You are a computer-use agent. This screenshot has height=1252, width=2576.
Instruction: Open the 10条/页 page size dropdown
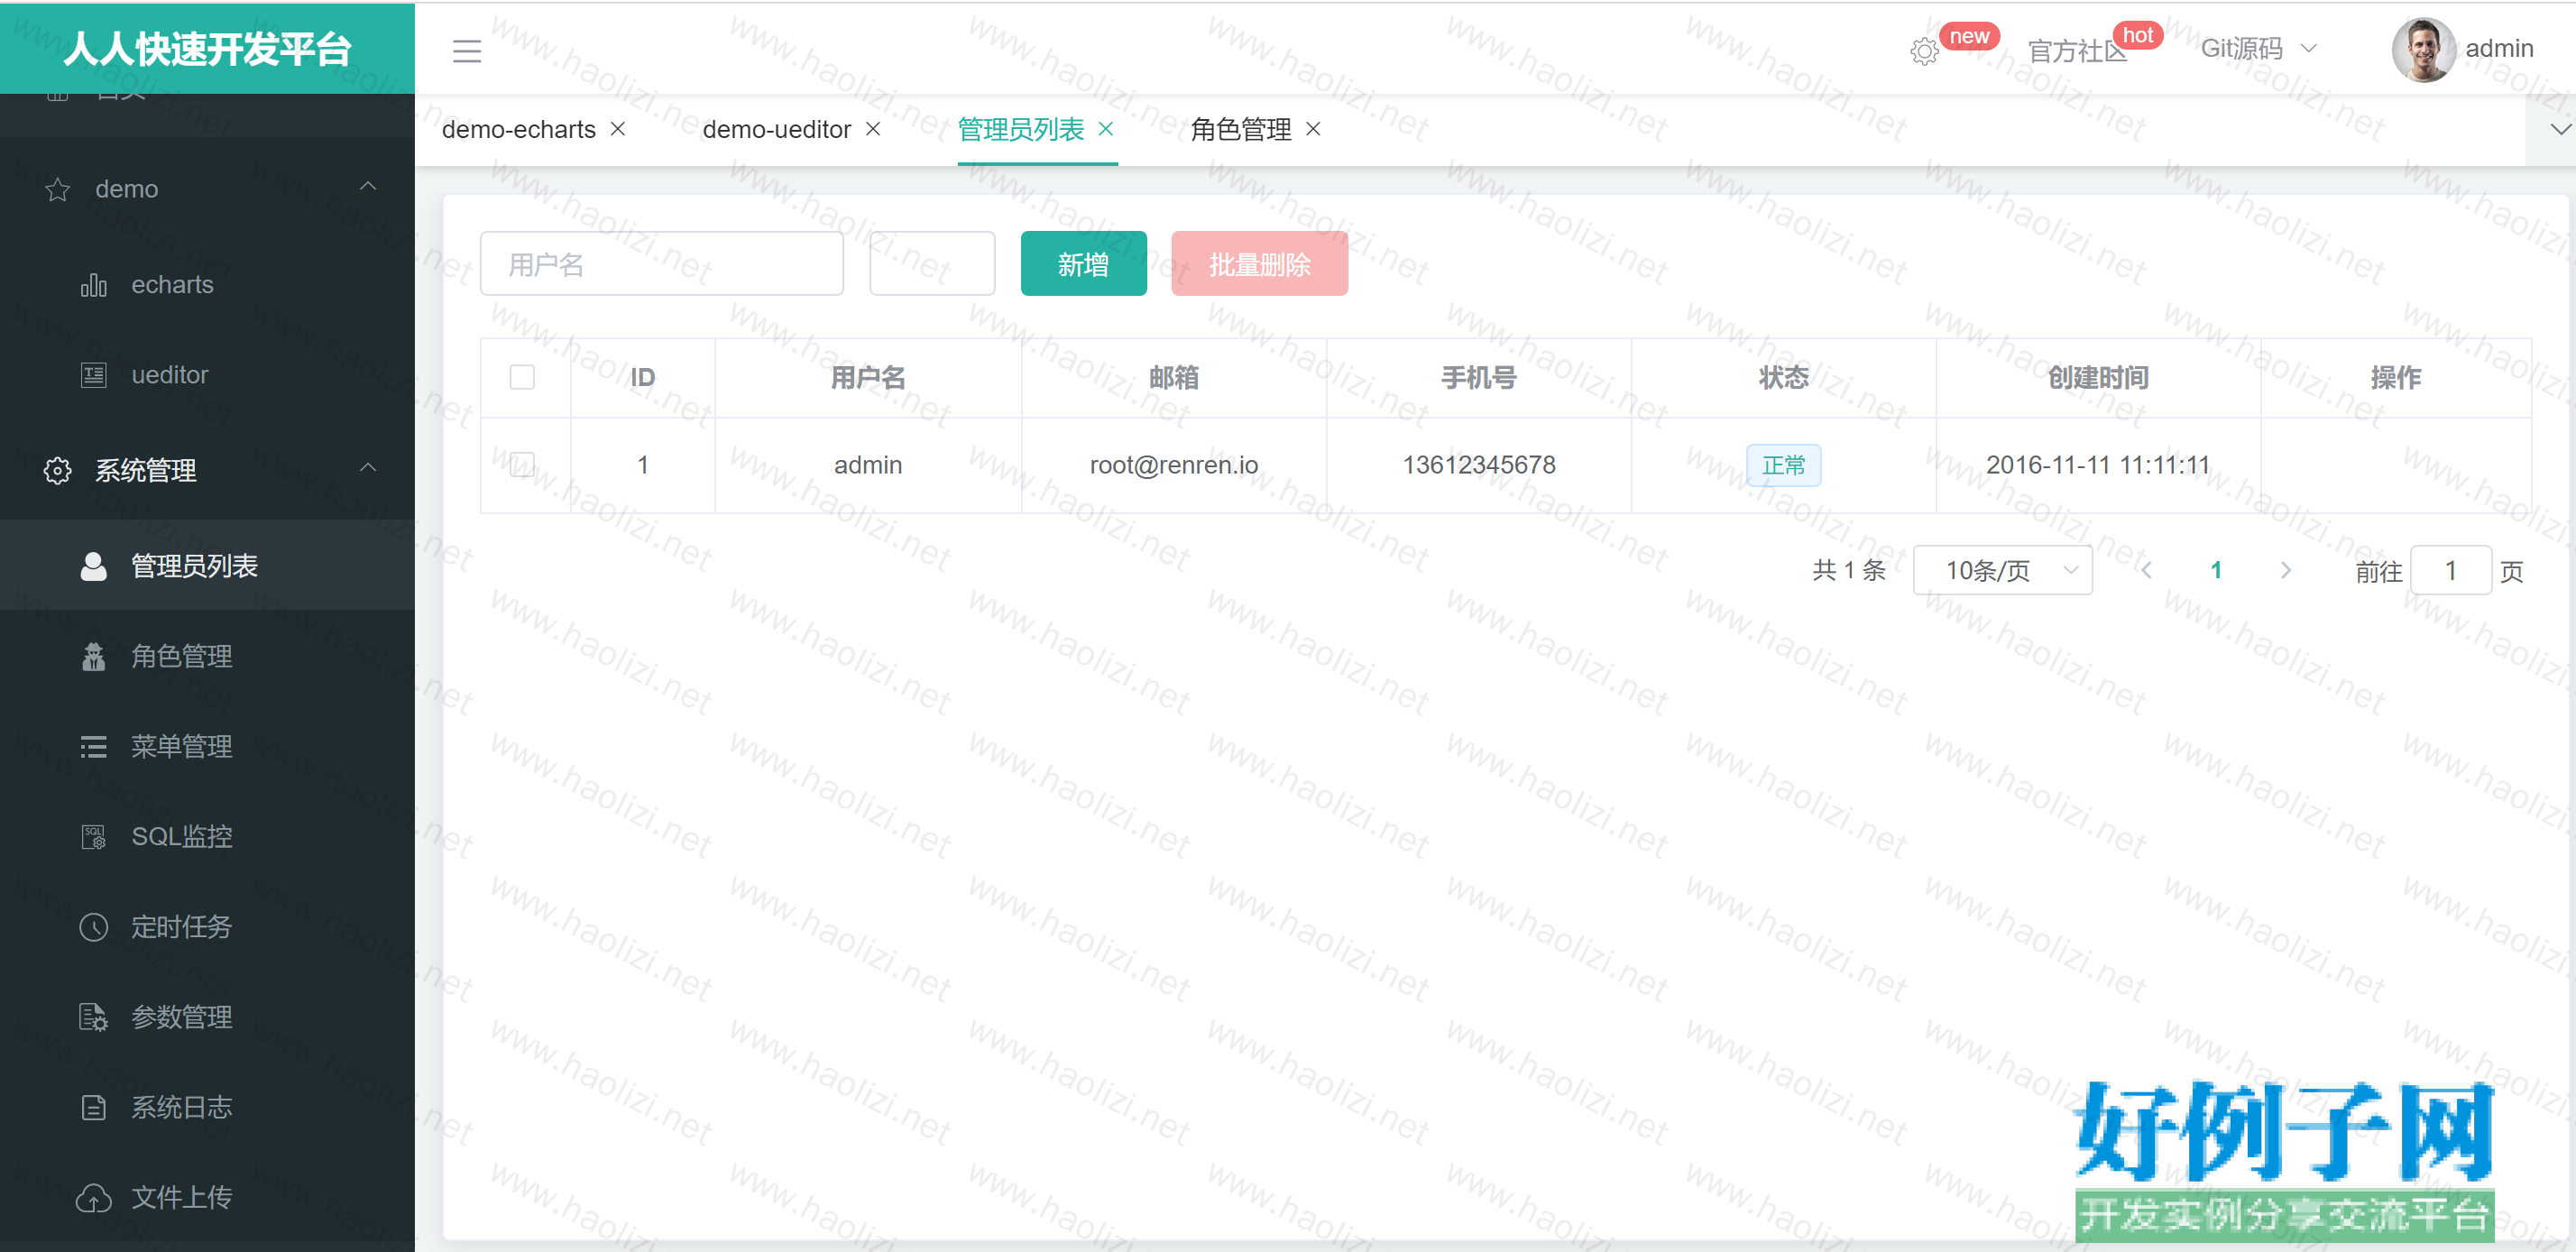point(2002,570)
